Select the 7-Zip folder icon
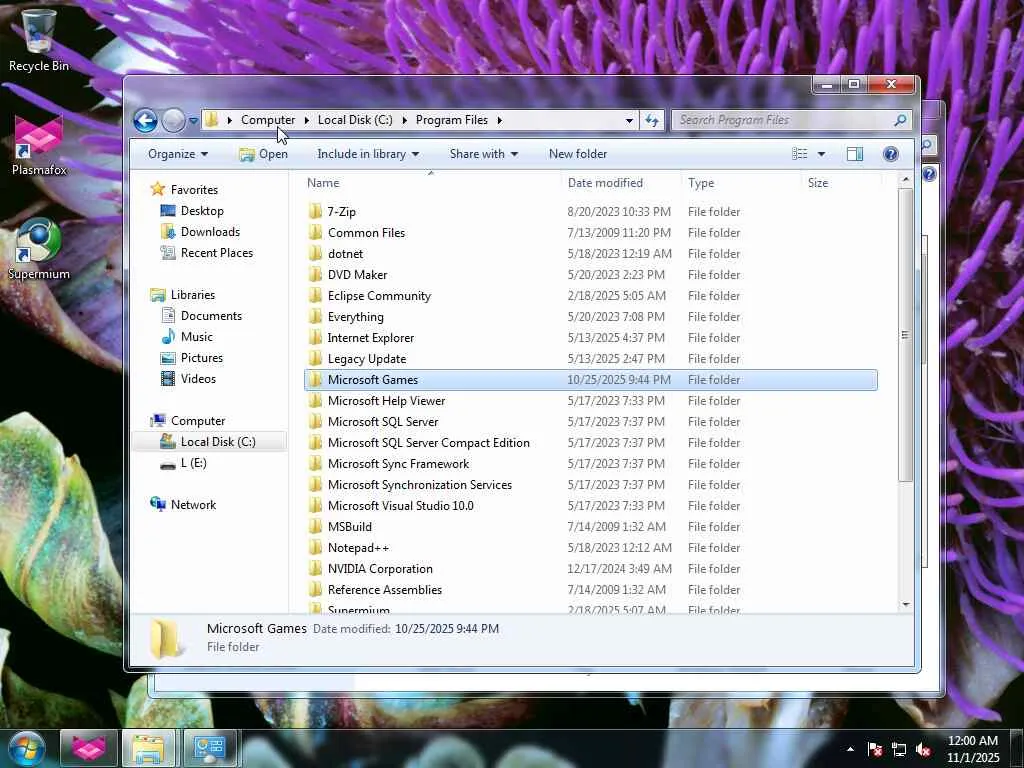 (x=315, y=211)
